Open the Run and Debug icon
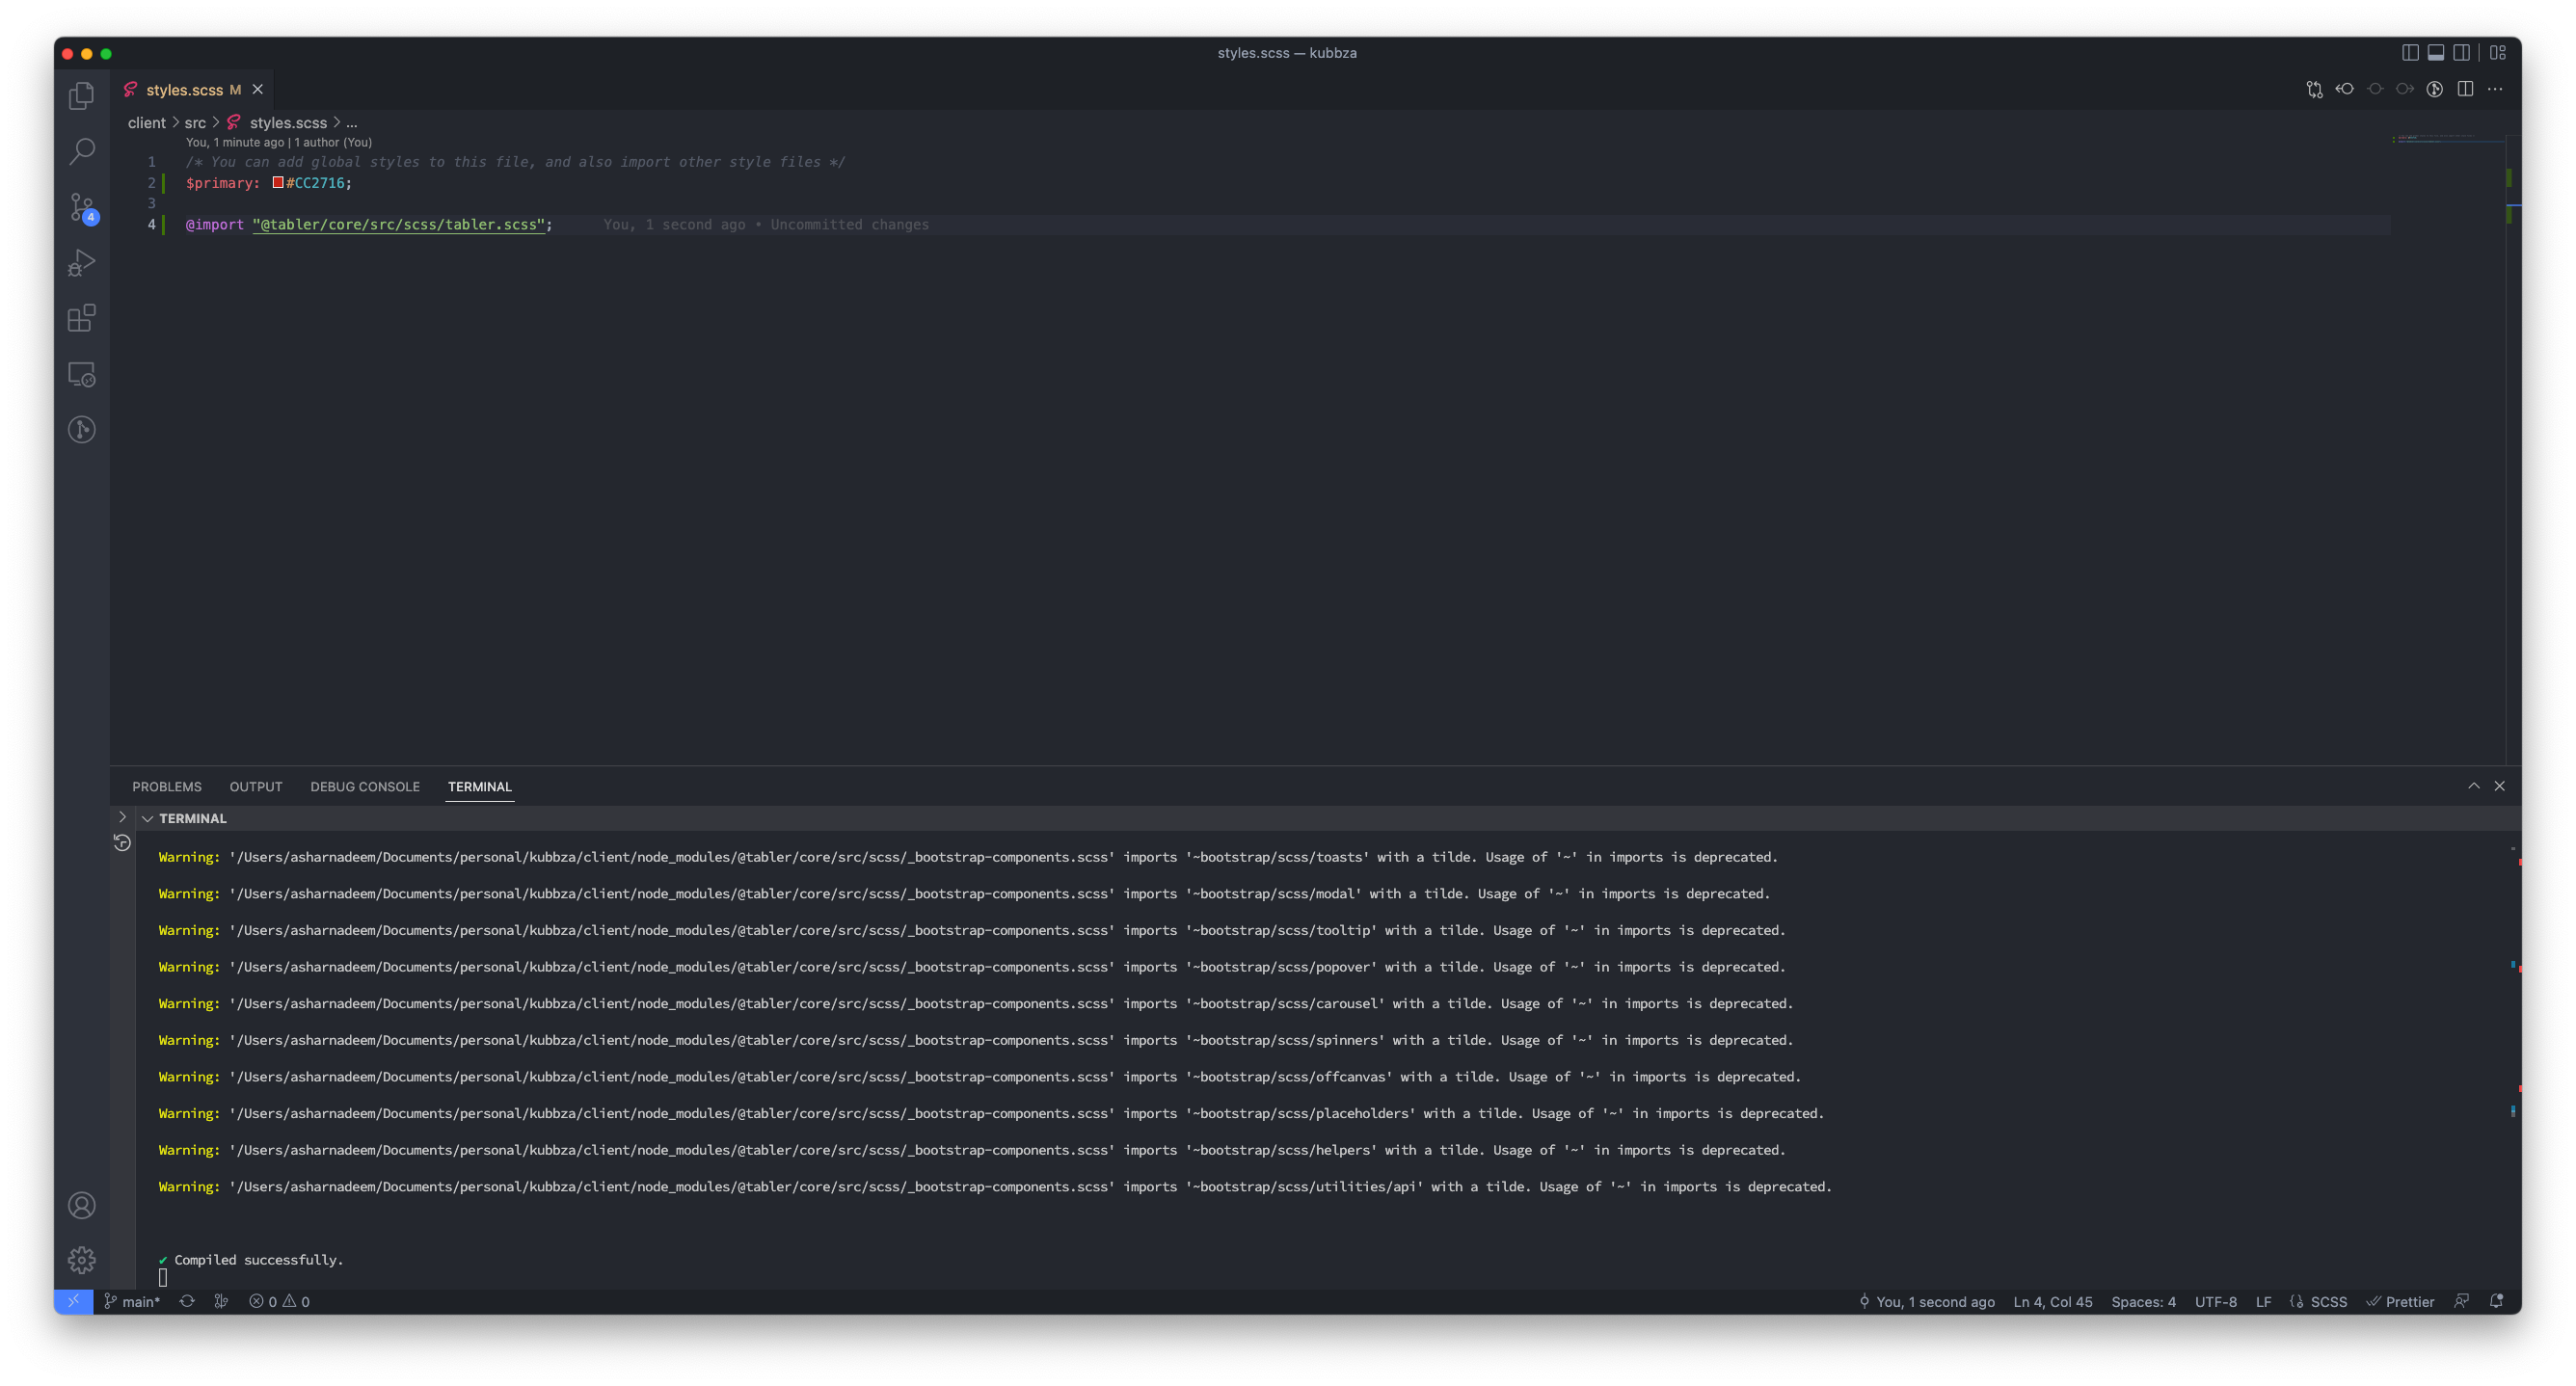 tap(81, 263)
